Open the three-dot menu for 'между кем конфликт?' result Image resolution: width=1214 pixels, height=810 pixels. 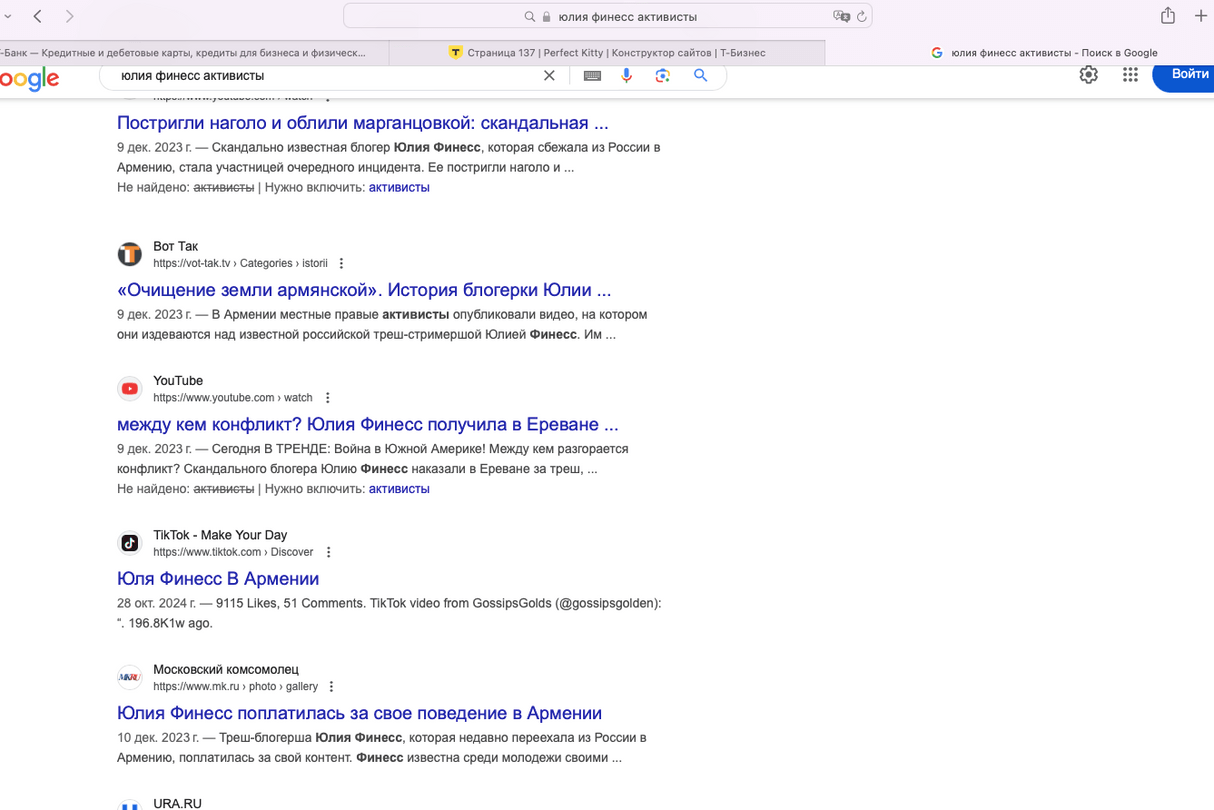point(327,398)
